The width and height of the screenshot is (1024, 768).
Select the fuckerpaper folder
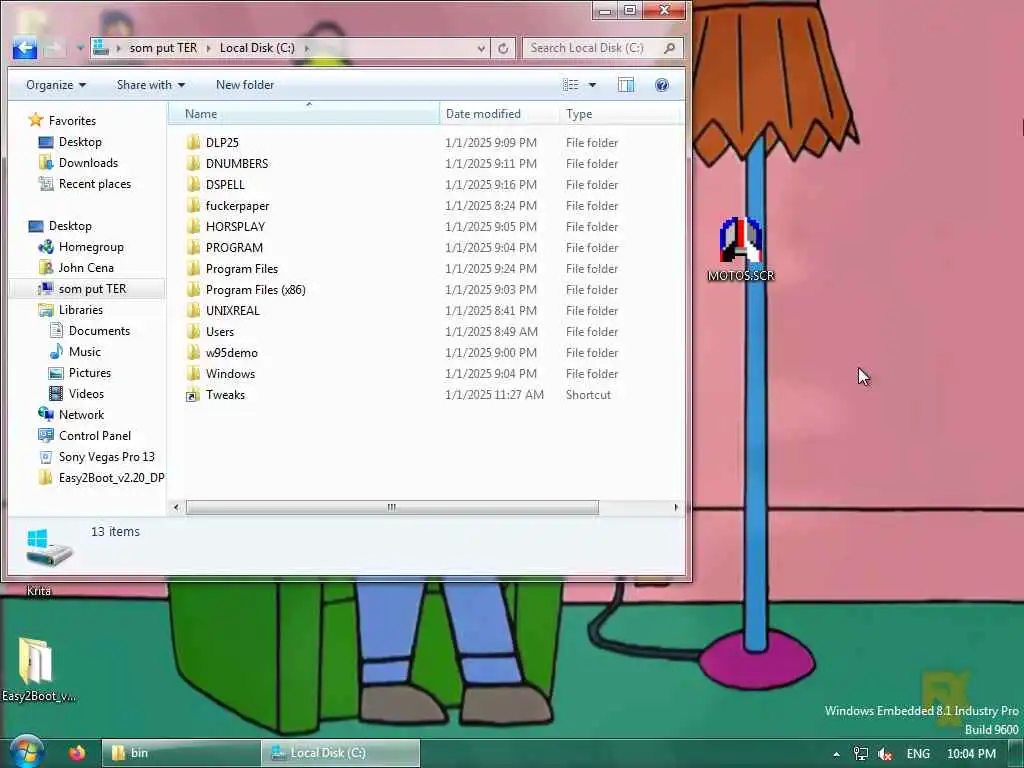click(229, 205)
